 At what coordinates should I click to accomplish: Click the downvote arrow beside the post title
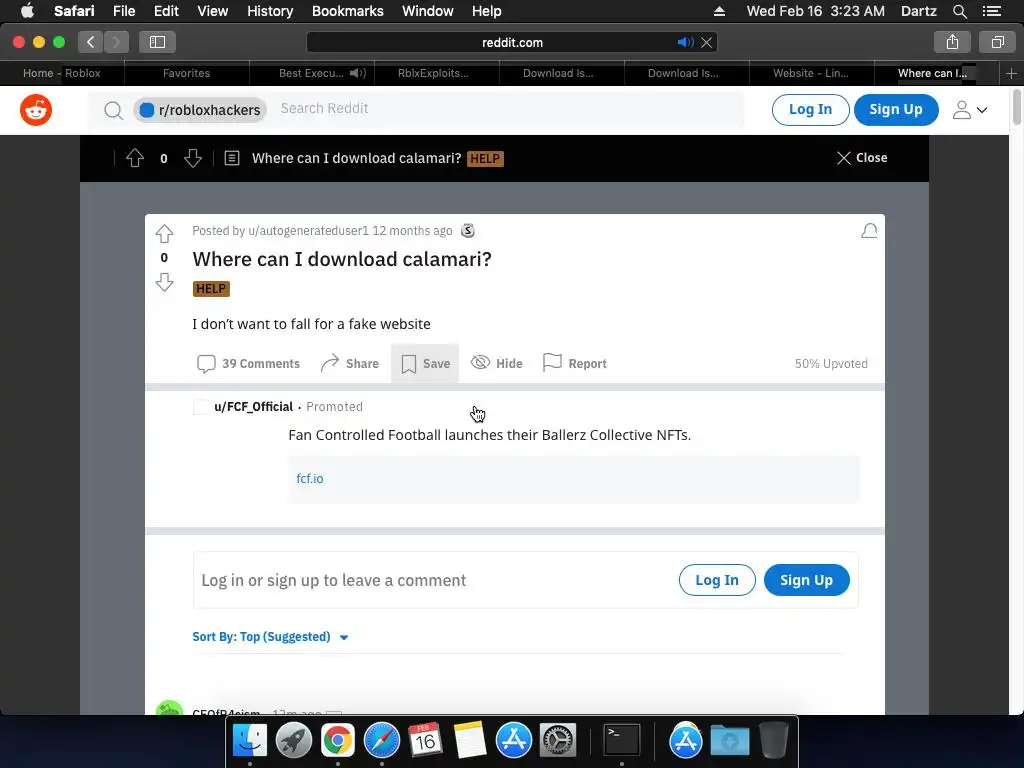pyautogui.click(x=165, y=282)
